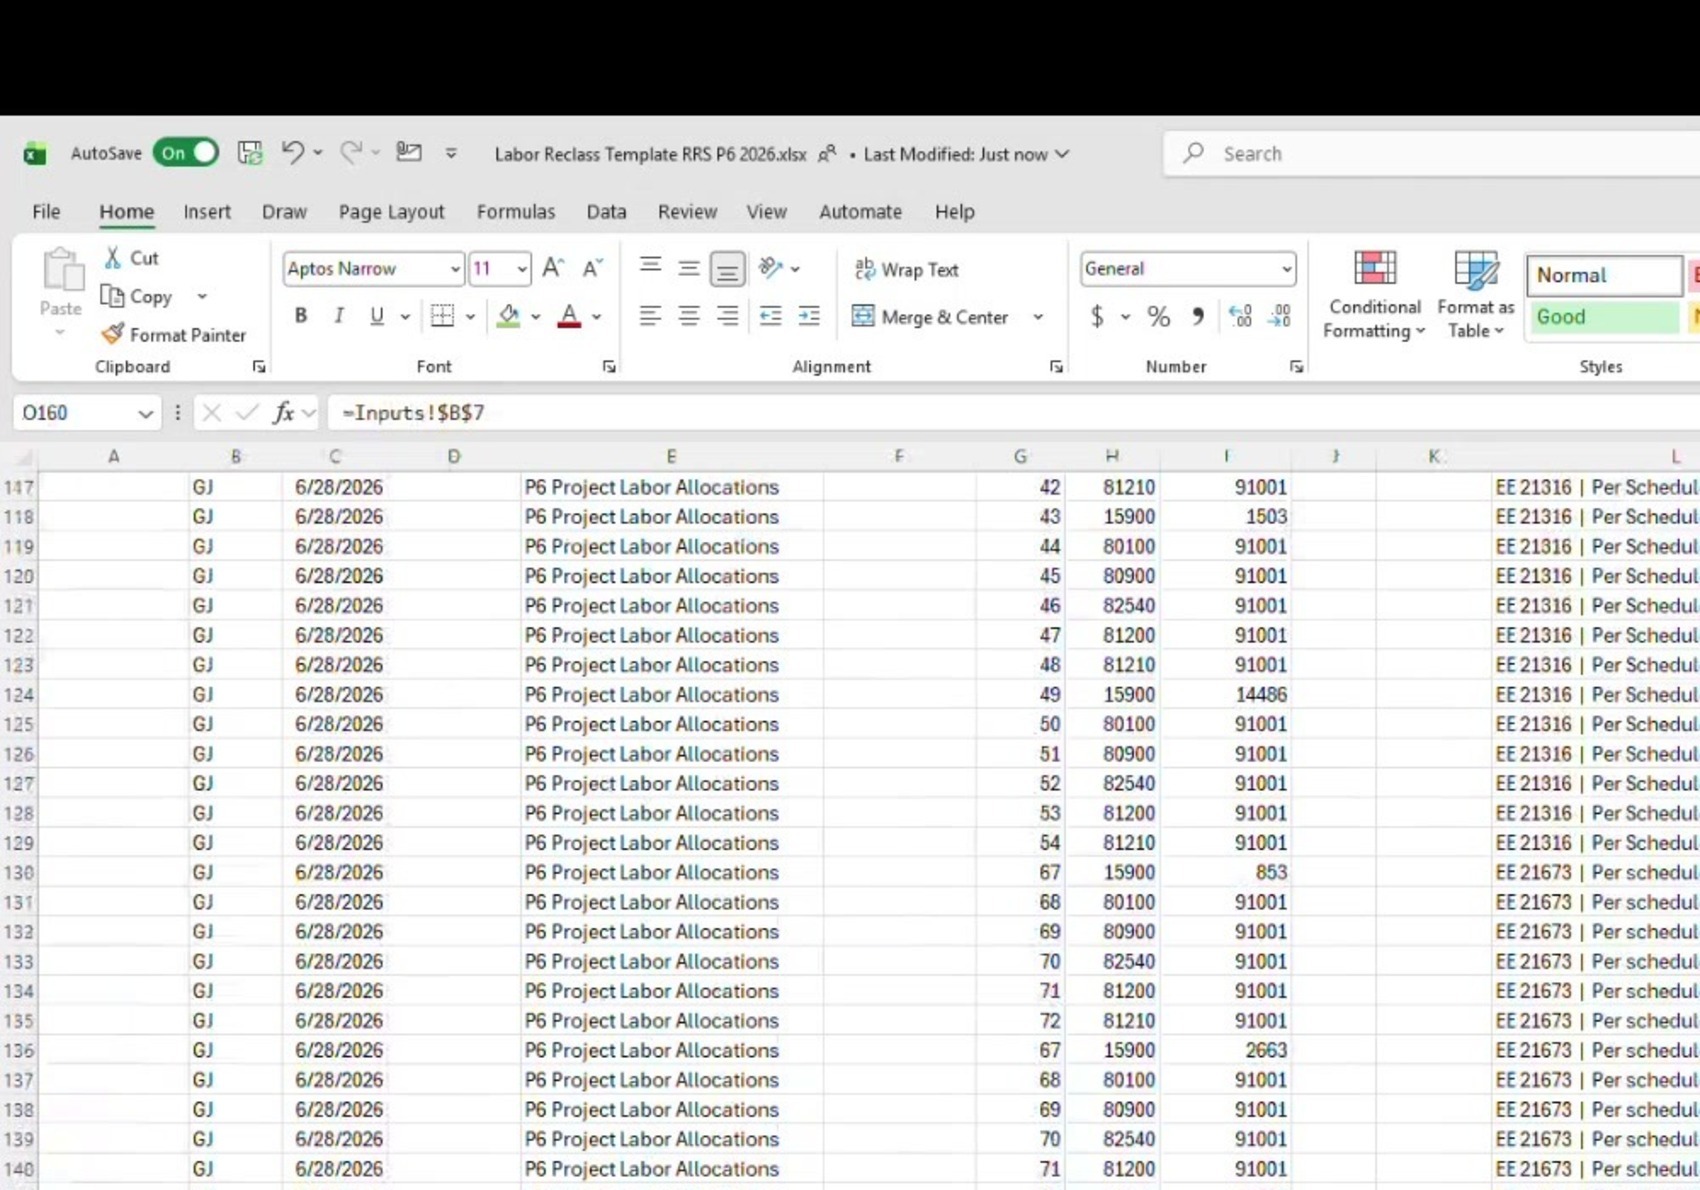Viewport: 1700px width, 1190px height.
Task: Switch to the Draw tab
Action: coord(284,211)
